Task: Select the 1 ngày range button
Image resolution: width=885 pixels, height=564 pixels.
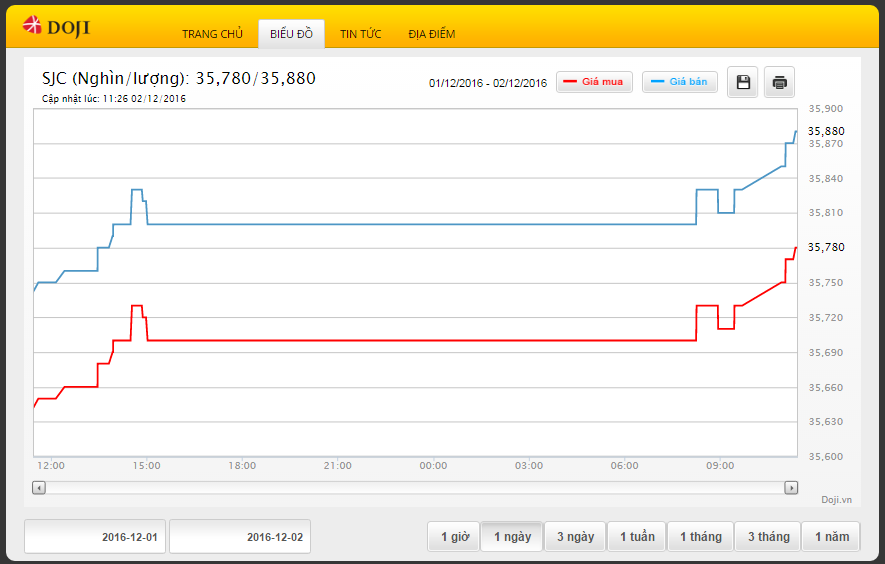Action: click(x=511, y=536)
